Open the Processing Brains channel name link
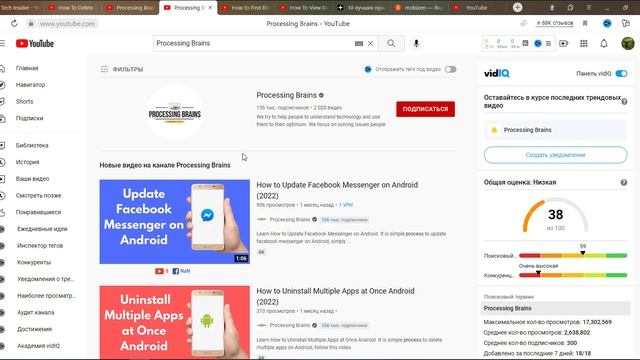640x360 pixels. coord(287,95)
